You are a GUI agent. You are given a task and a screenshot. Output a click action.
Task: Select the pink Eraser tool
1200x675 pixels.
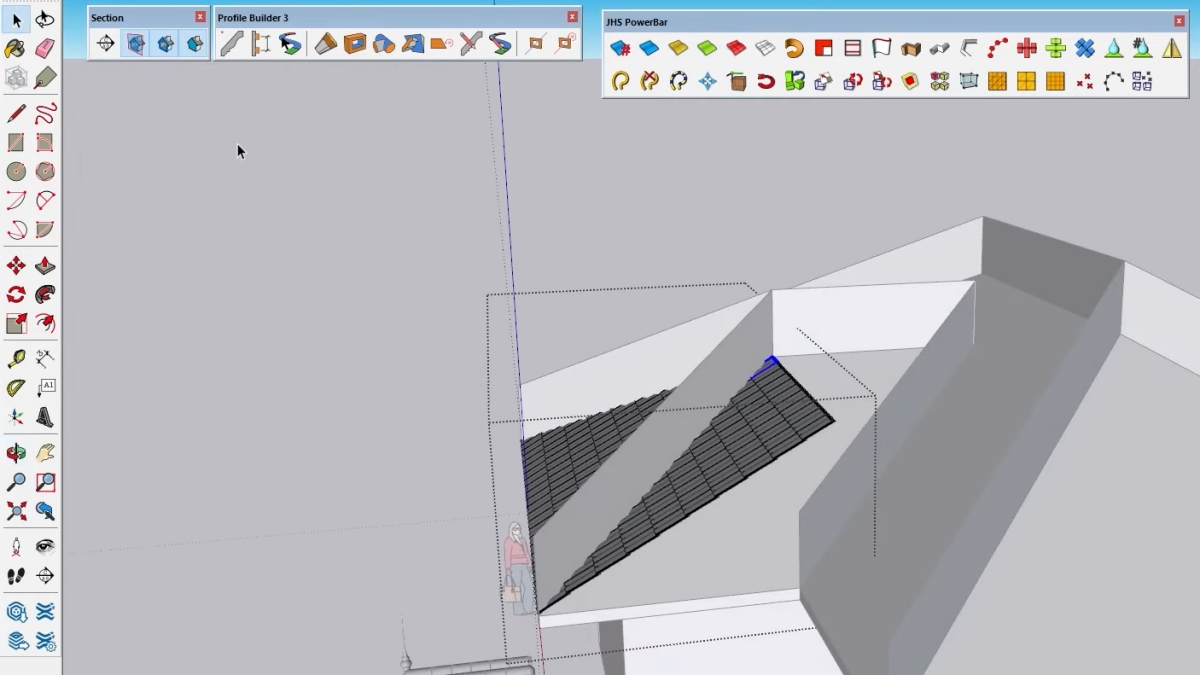click(45, 48)
